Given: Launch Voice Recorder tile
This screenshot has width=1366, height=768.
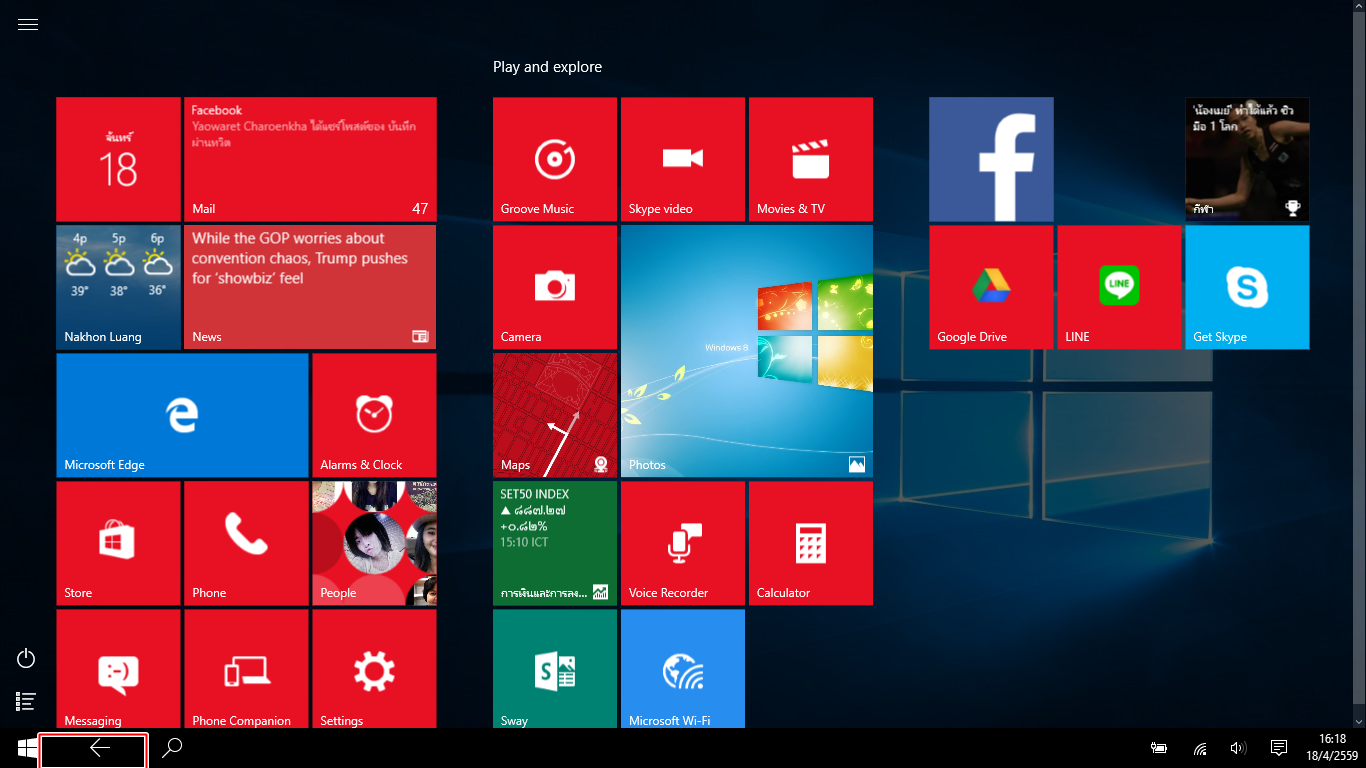Looking at the screenshot, I should coord(683,543).
